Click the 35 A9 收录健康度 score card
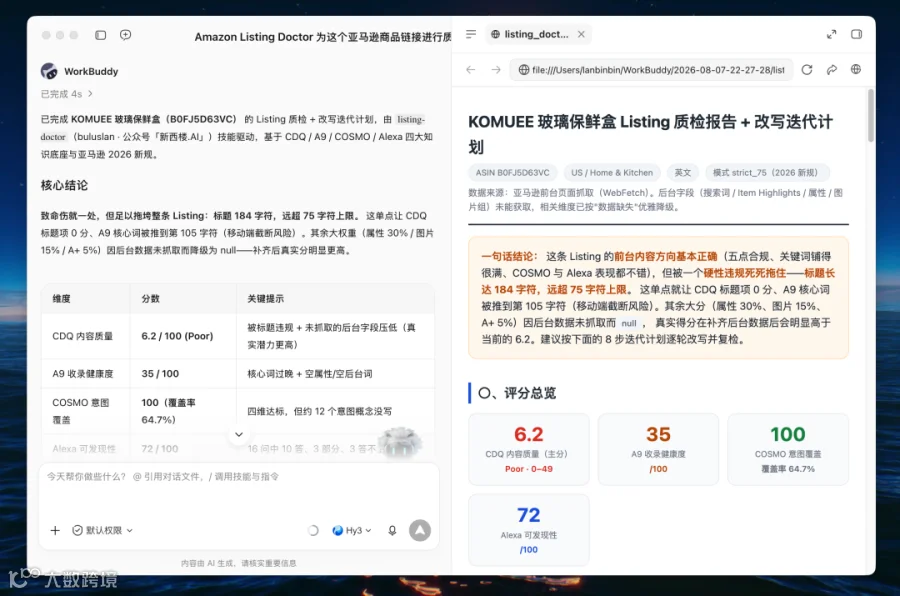 (658, 450)
